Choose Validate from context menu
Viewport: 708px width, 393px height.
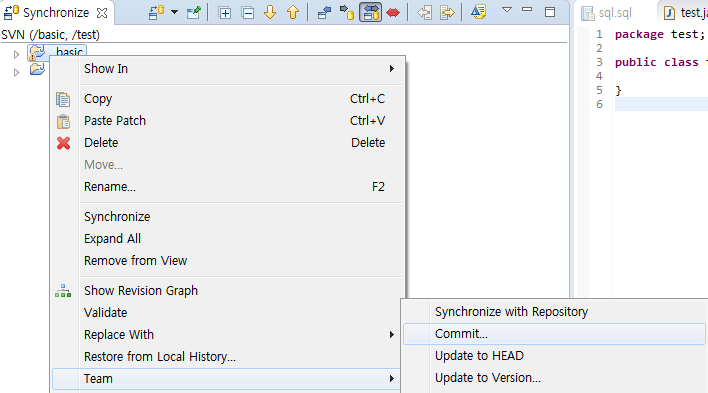pos(228,313)
